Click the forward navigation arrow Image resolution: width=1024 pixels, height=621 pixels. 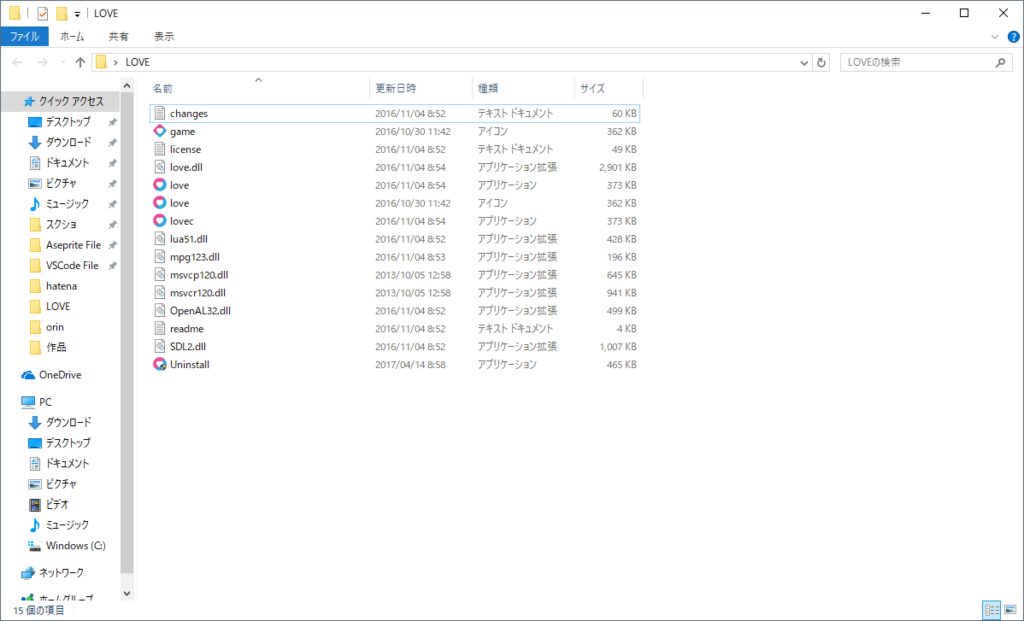(x=42, y=62)
